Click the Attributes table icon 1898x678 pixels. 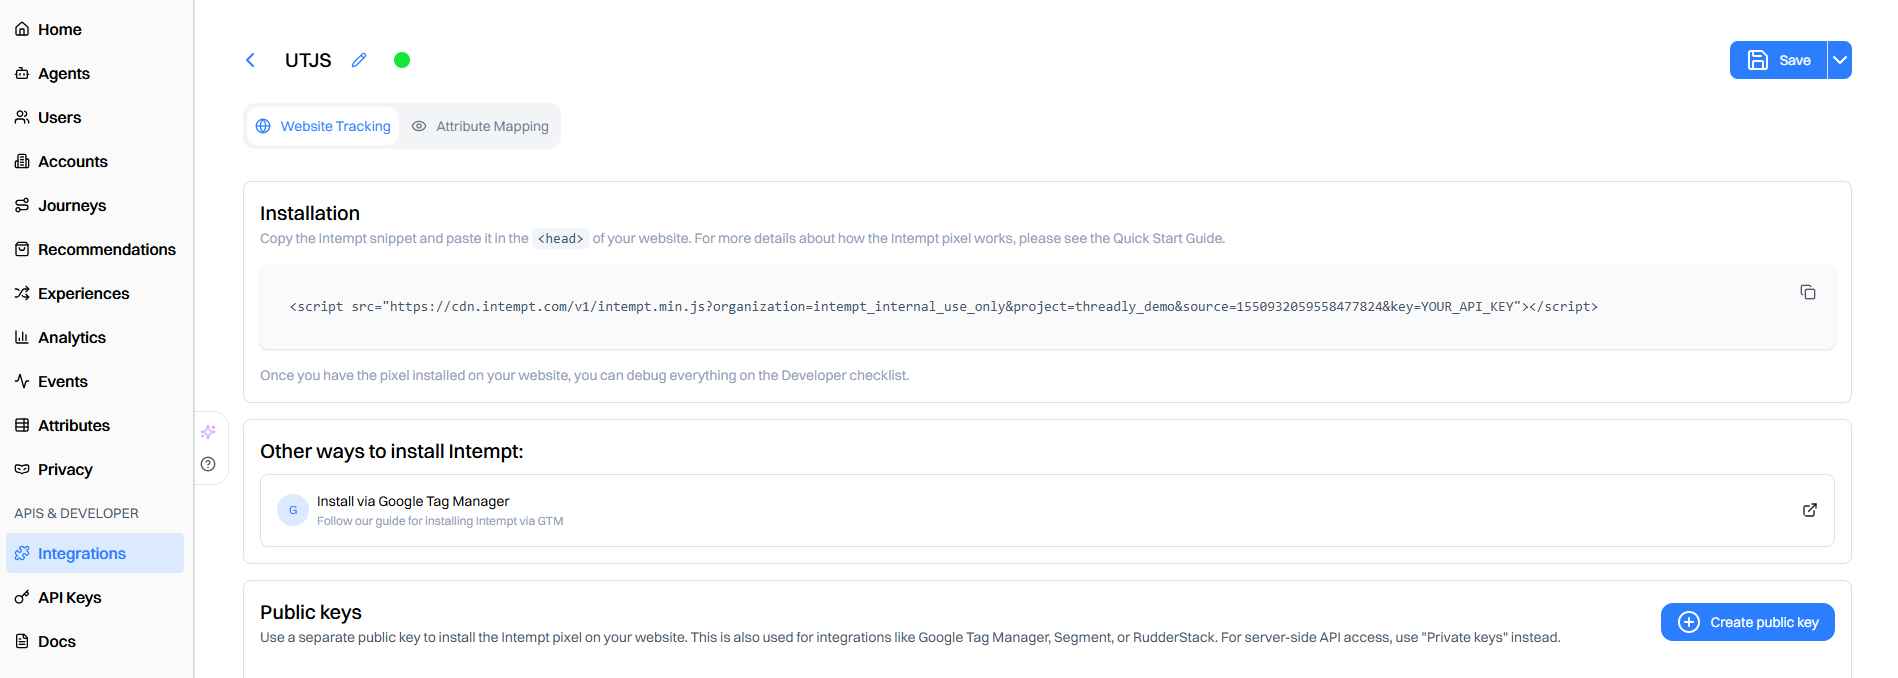[22, 425]
